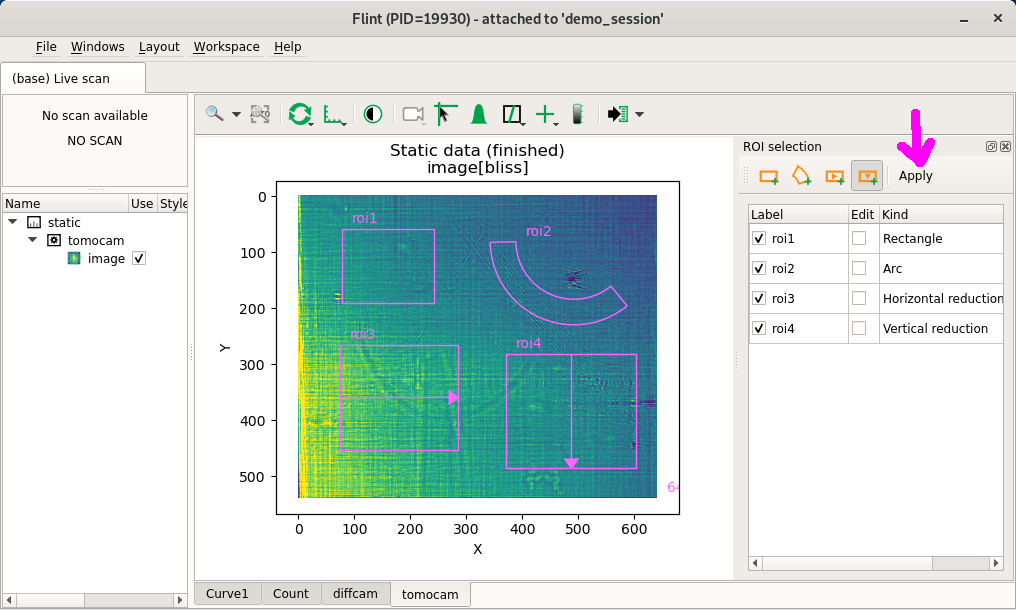
Task: Open the Workspace menu
Action: pyautogui.click(x=226, y=47)
